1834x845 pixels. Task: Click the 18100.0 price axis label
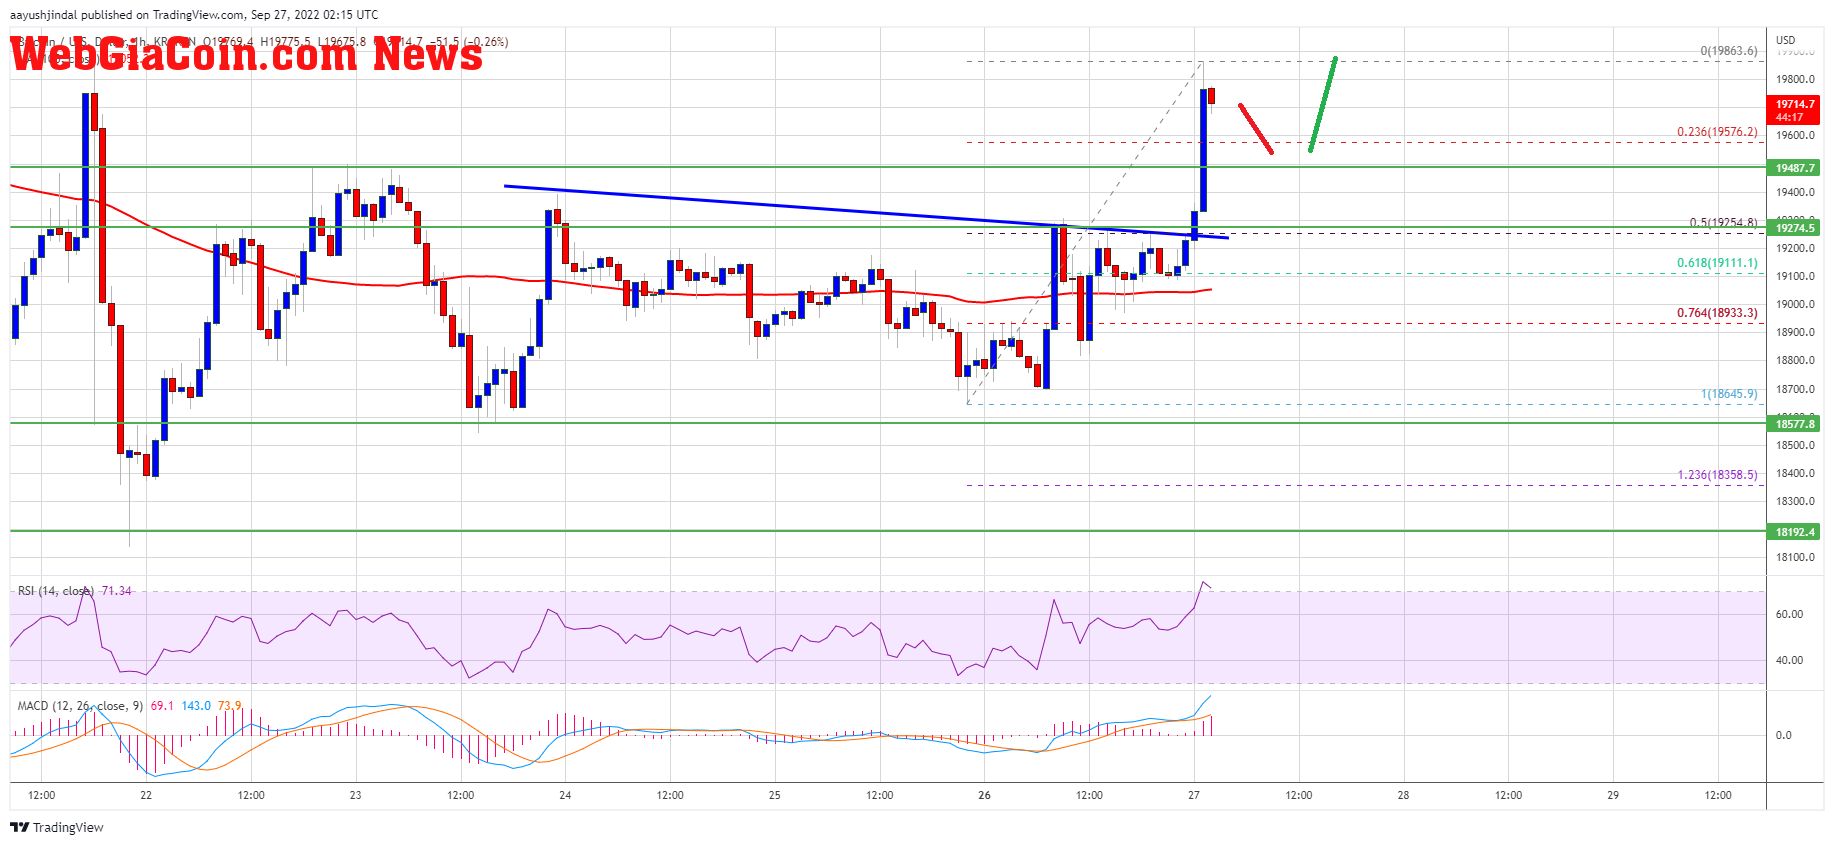pyautogui.click(x=1795, y=557)
